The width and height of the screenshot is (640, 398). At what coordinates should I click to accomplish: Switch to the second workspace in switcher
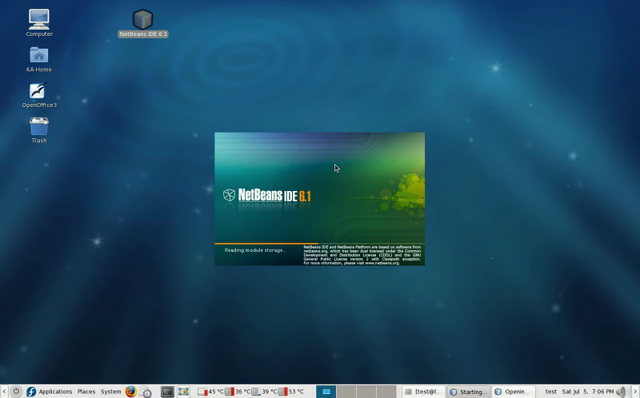pyautogui.click(x=346, y=391)
